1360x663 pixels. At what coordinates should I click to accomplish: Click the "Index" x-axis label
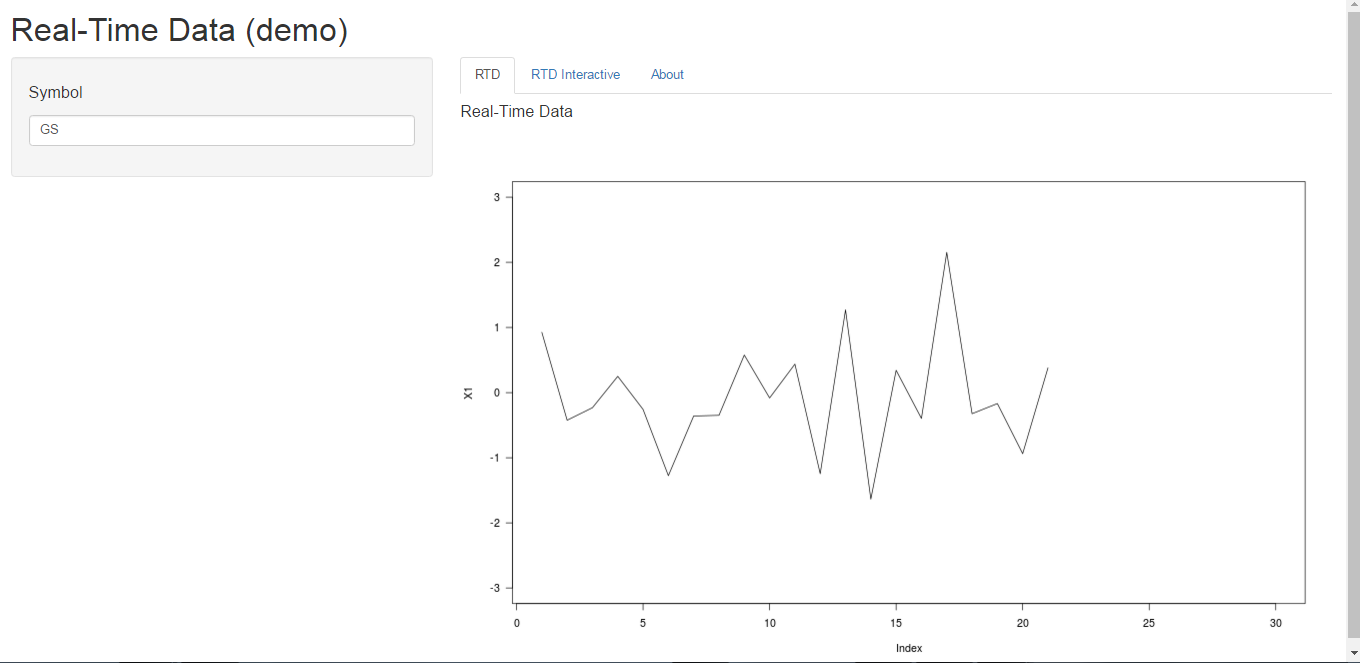(x=909, y=648)
